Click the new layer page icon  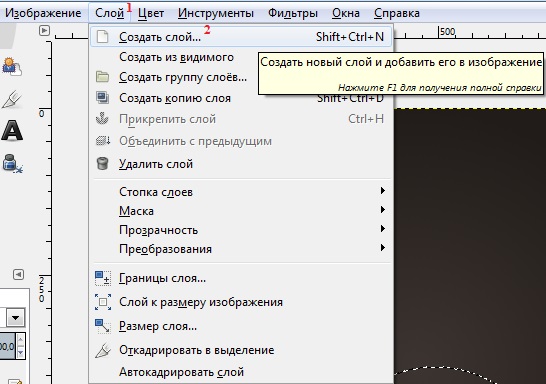(x=102, y=37)
